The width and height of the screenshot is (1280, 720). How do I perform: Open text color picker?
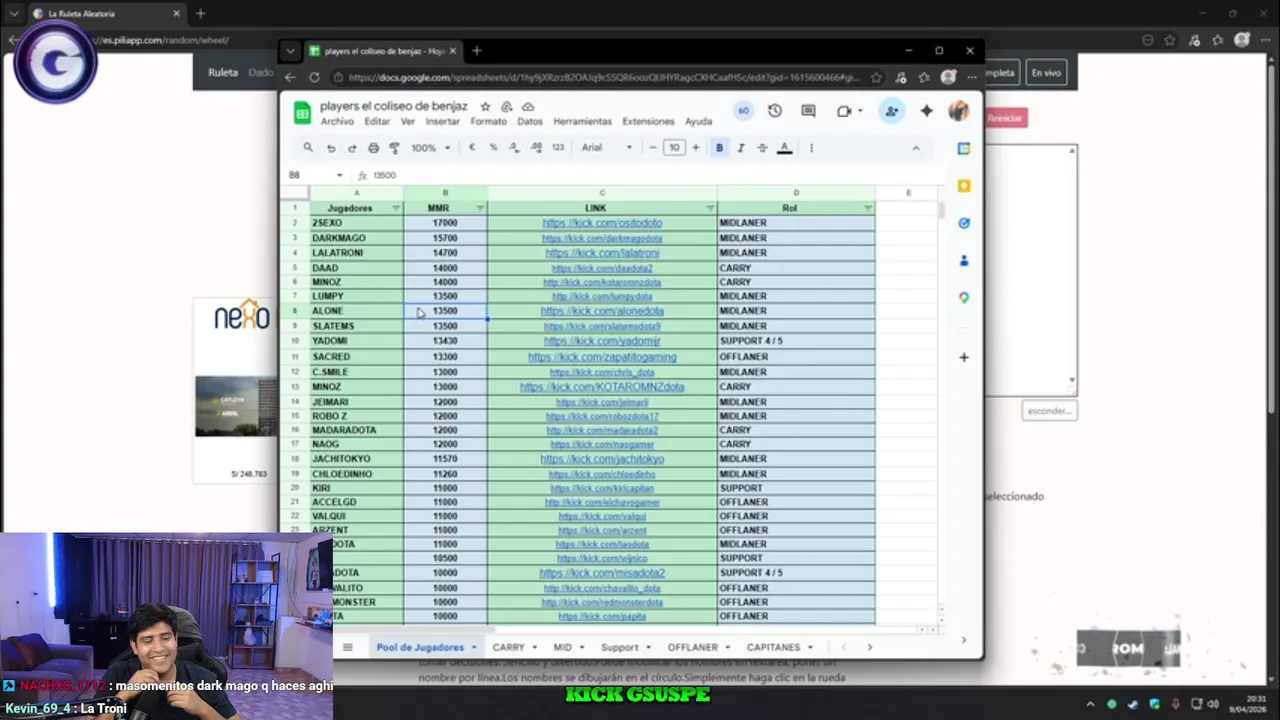785,148
